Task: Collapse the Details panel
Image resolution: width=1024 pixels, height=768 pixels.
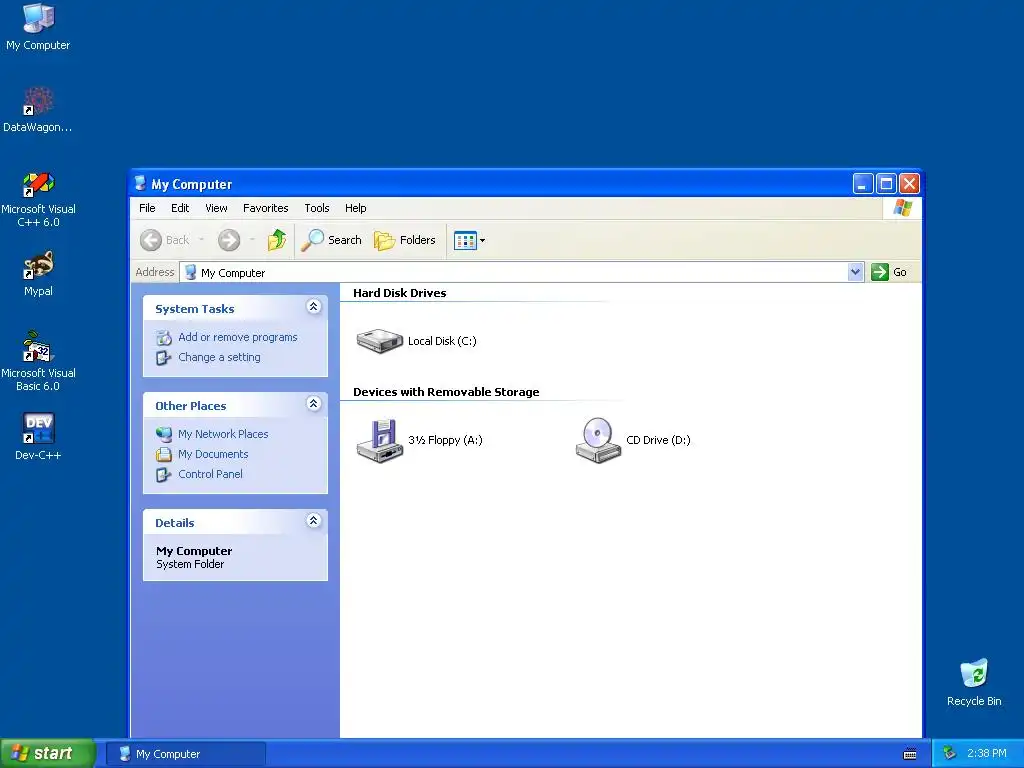Action: click(x=313, y=520)
